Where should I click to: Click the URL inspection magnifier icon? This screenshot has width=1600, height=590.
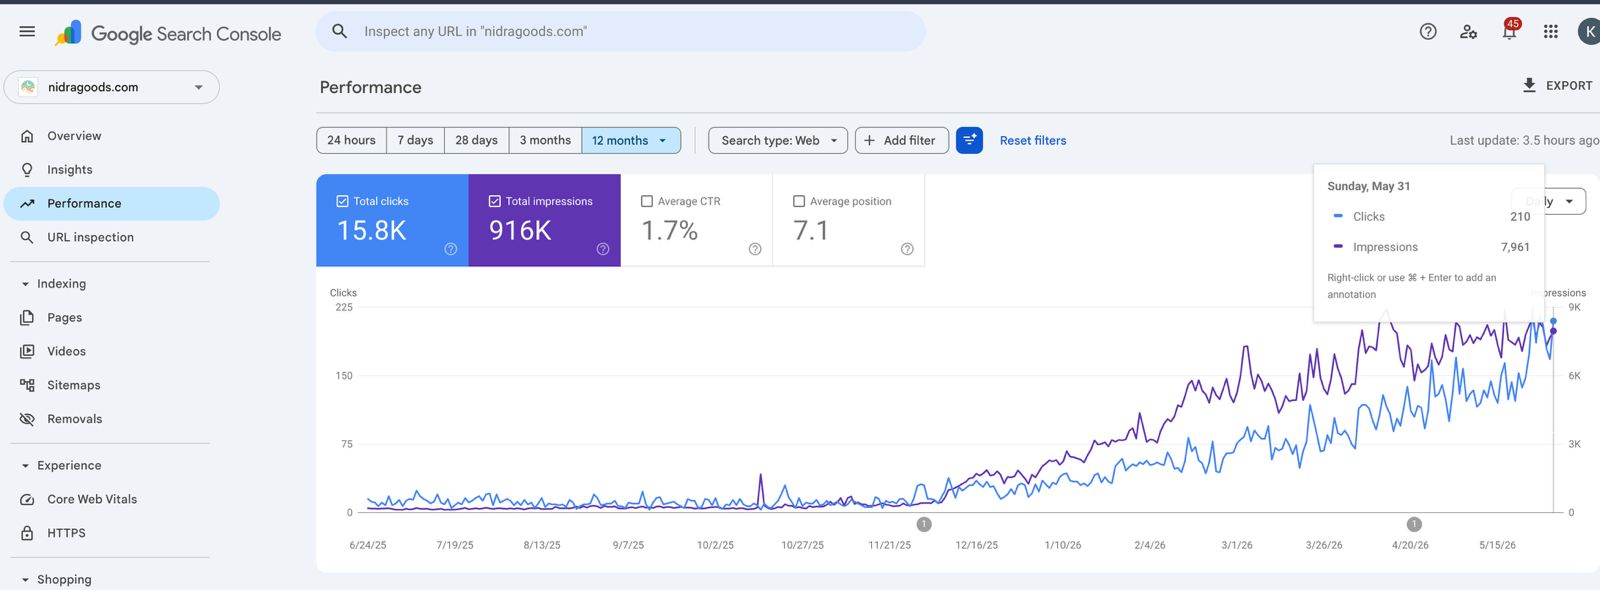point(27,238)
